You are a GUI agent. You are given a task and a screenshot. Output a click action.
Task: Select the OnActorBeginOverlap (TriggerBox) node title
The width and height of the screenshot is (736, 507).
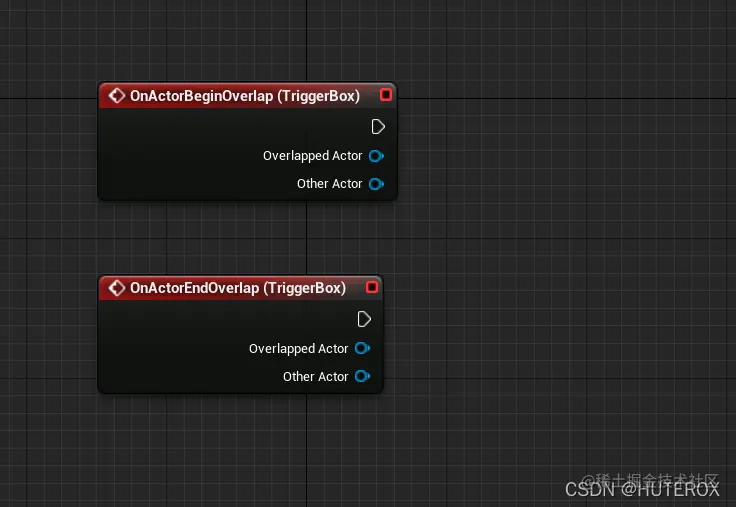245,96
